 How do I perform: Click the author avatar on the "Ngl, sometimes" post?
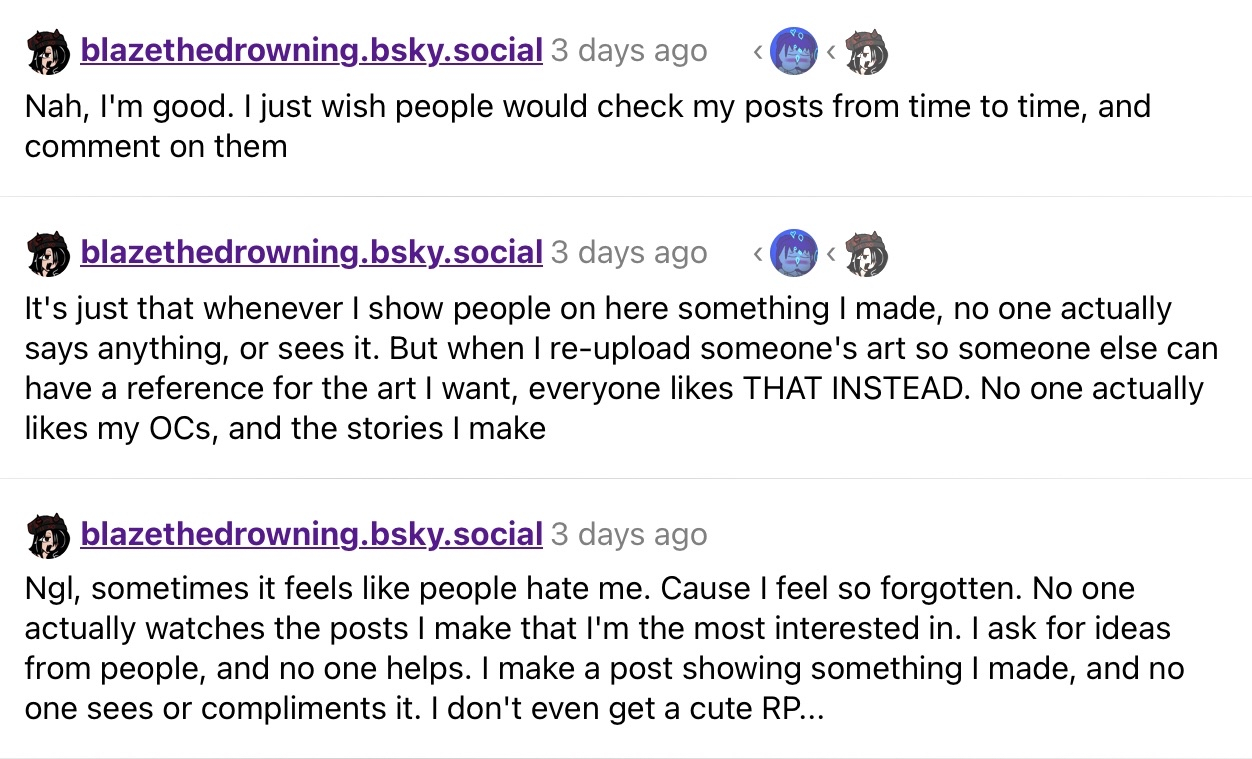point(47,535)
